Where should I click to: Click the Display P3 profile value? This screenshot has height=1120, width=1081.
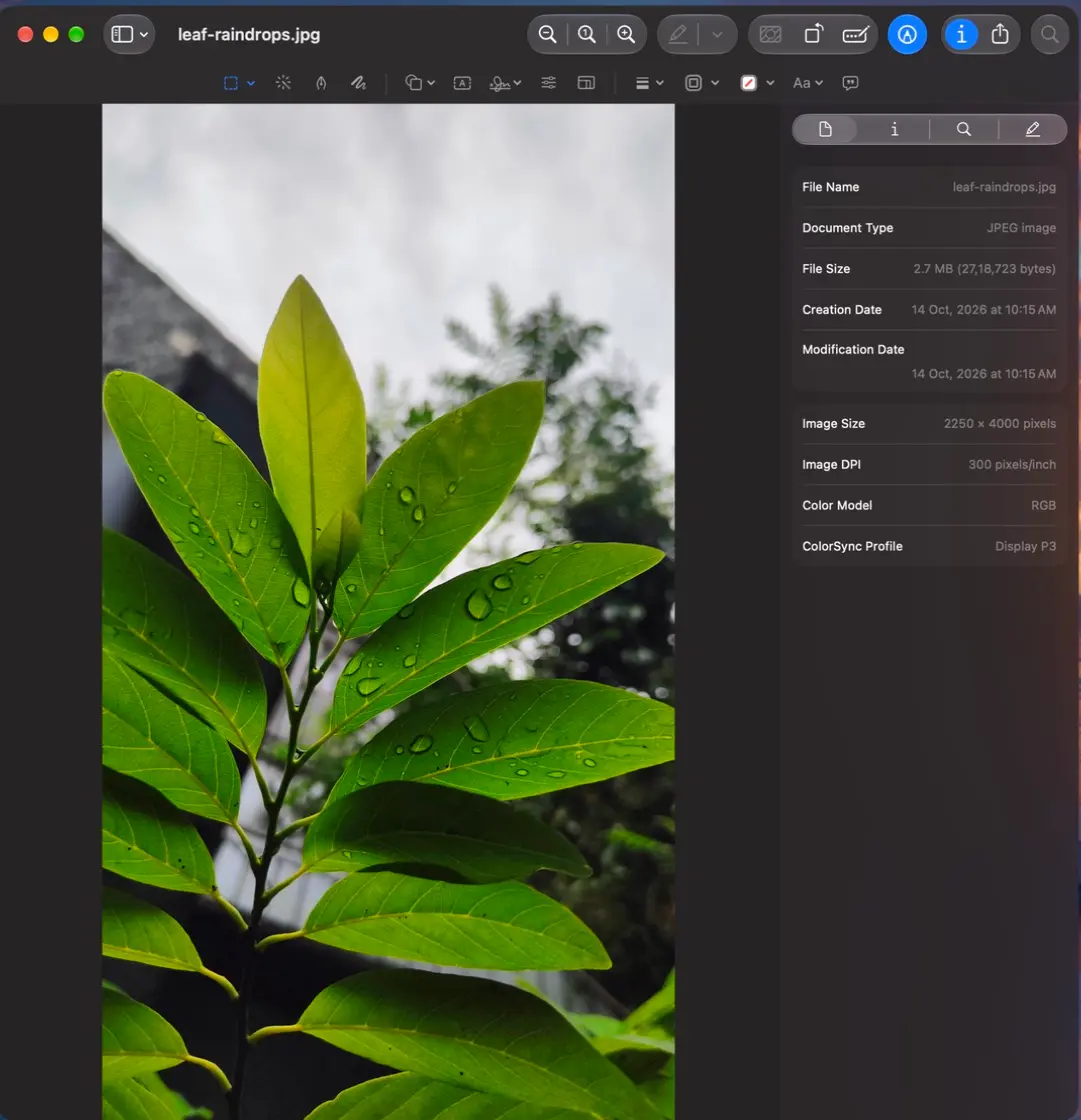(x=1025, y=546)
